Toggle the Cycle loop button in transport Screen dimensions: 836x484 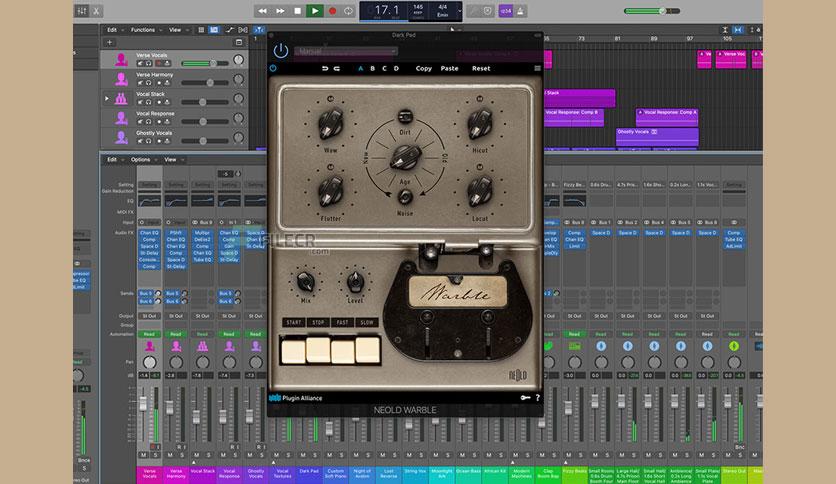(348, 11)
